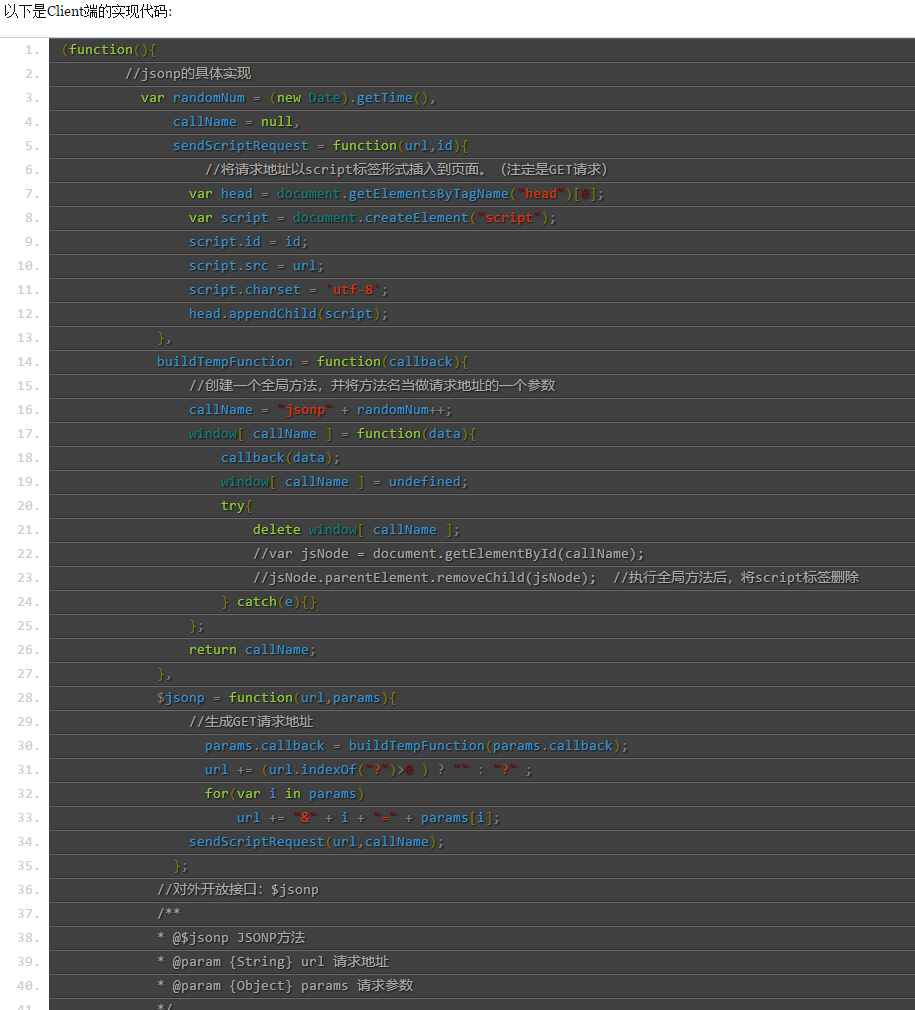Click the comment '//生成GET请求地址'
The width and height of the screenshot is (915, 1010).
(x=251, y=722)
